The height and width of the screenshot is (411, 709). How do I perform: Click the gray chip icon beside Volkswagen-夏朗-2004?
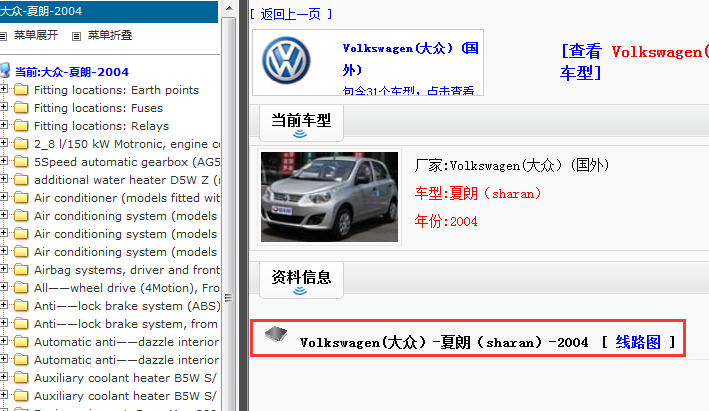coord(276,334)
